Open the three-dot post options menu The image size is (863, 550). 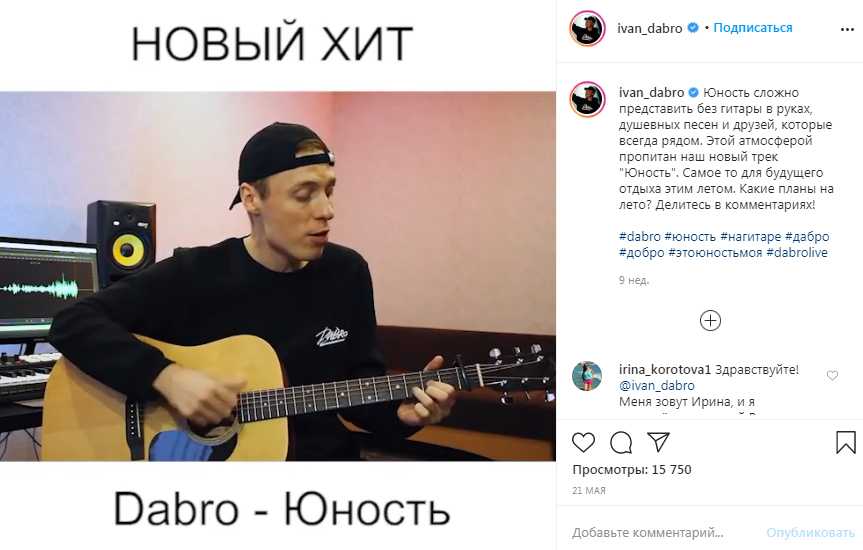click(847, 29)
